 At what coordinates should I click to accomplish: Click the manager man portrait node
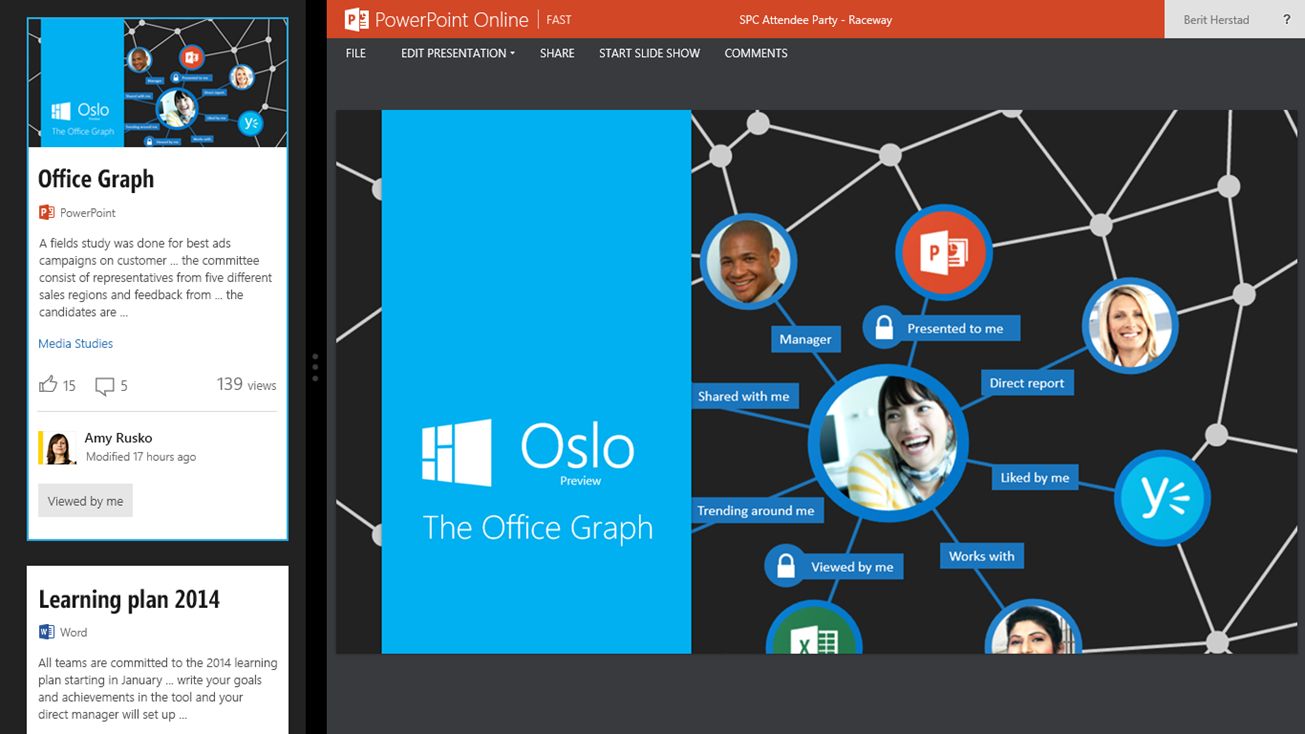[x=748, y=261]
